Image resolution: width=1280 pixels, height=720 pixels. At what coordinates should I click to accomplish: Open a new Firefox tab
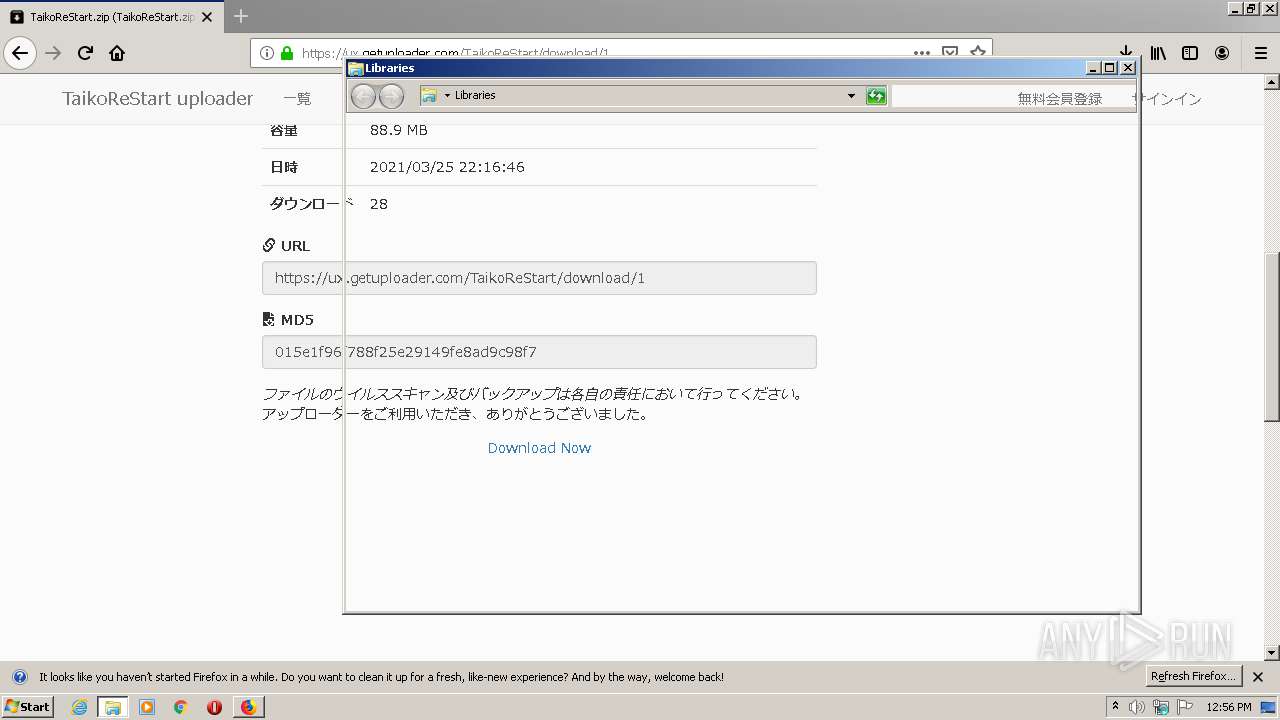(x=241, y=16)
